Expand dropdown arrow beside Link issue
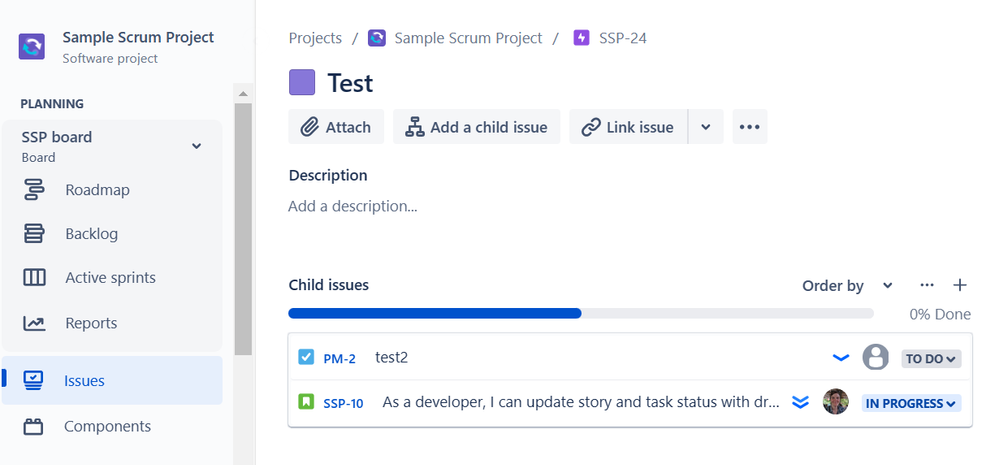This screenshot has width=999, height=465. pyautogui.click(x=705, y=127)
